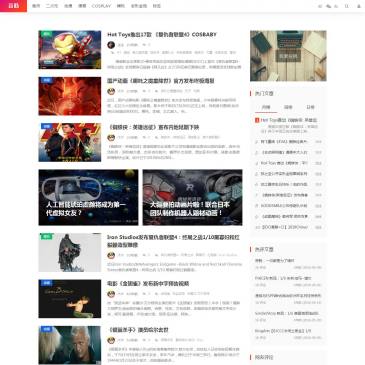Open the Iron Man COSBABY article thumbnail
The image size is (365, 365).
tap(70, 50)
